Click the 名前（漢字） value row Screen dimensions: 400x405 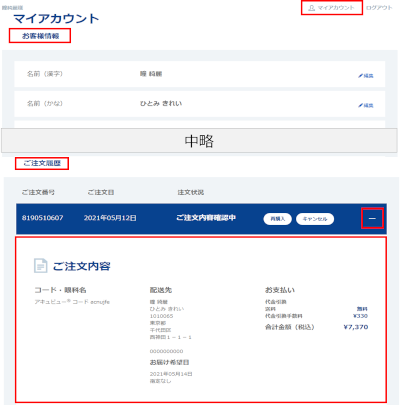pos(200,74)
